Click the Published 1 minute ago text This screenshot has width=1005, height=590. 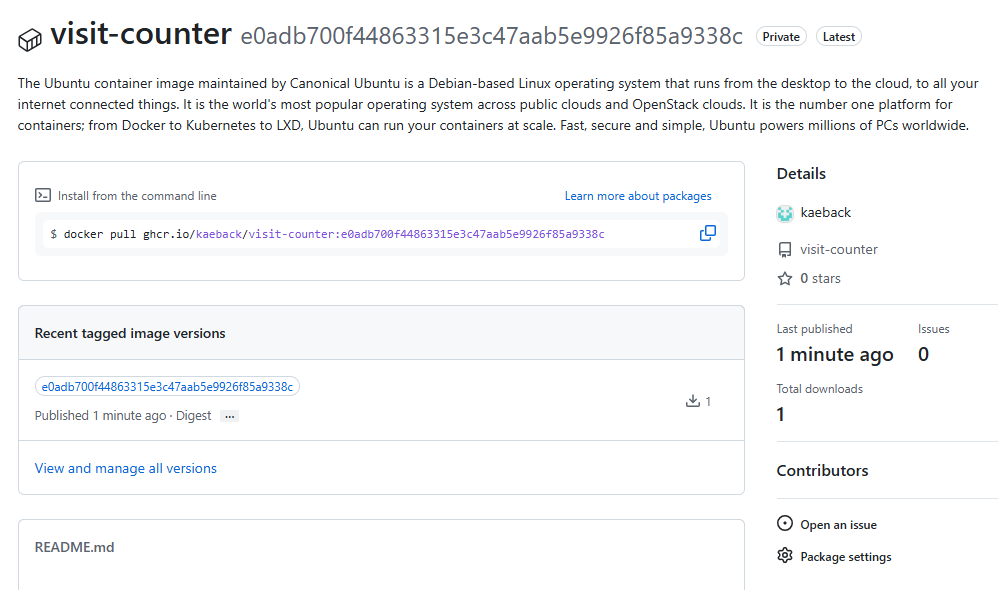(101, 416)
